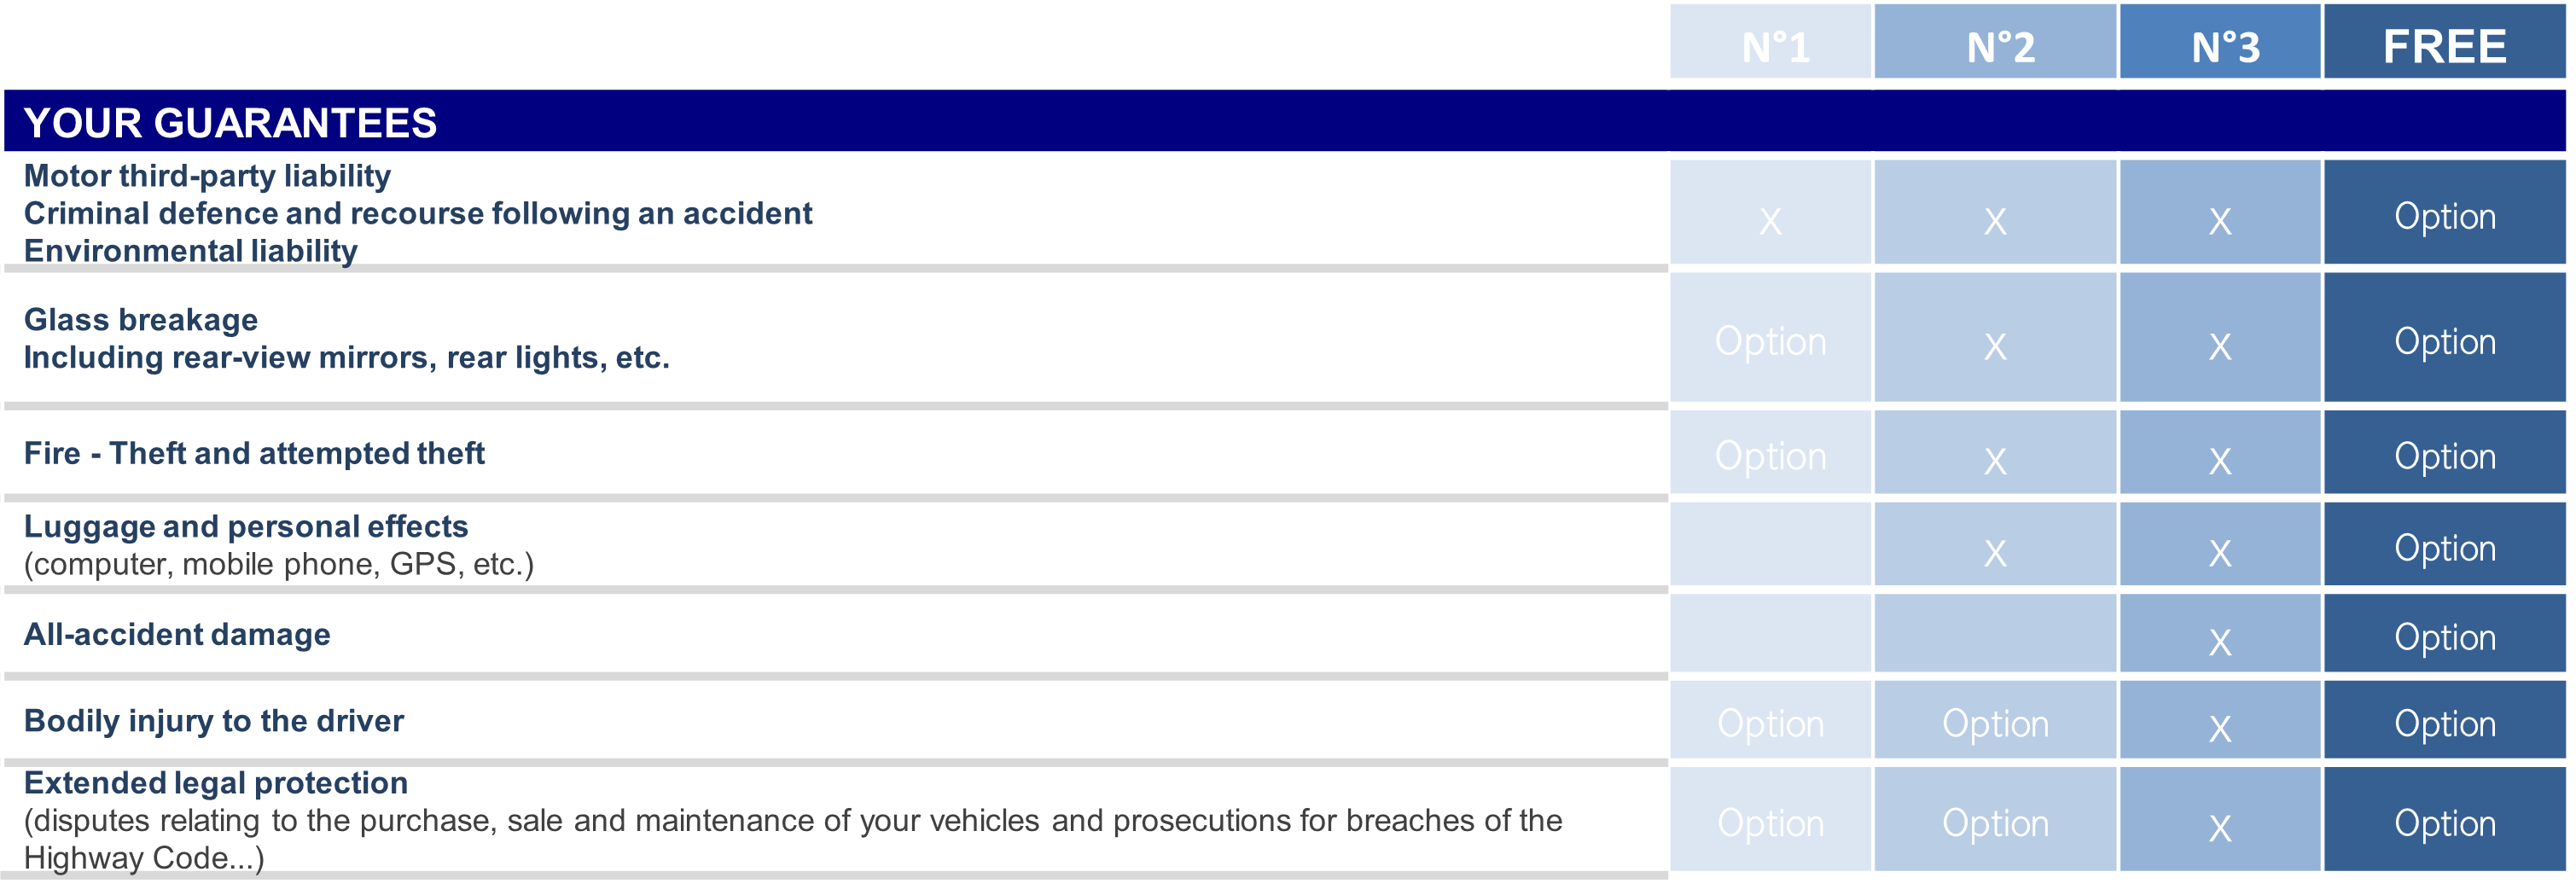Click X mark for Luggage under N°2
2576x895 pixels.
1995,553
